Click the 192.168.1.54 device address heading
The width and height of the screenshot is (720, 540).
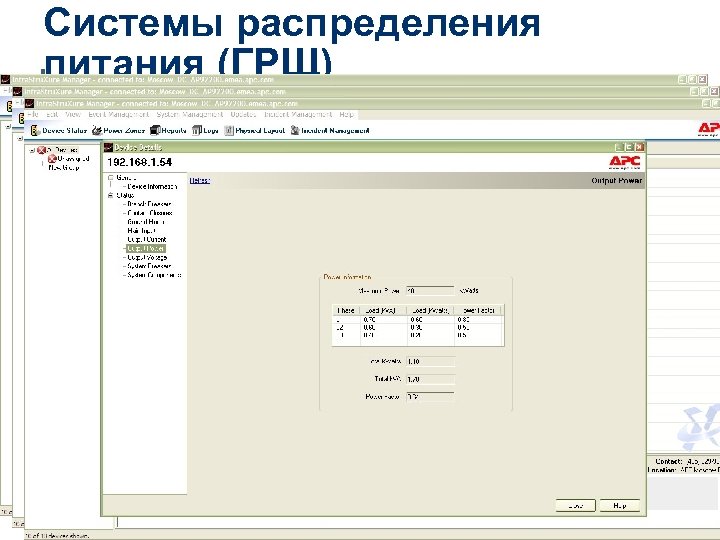(x=139, y=162)
